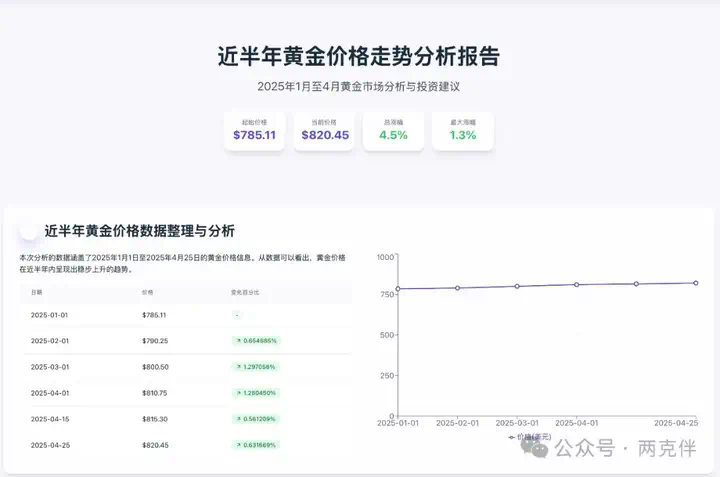
Task: Click the report title 近半年黄金价格走势分析报告
Action: pos(359,56)
